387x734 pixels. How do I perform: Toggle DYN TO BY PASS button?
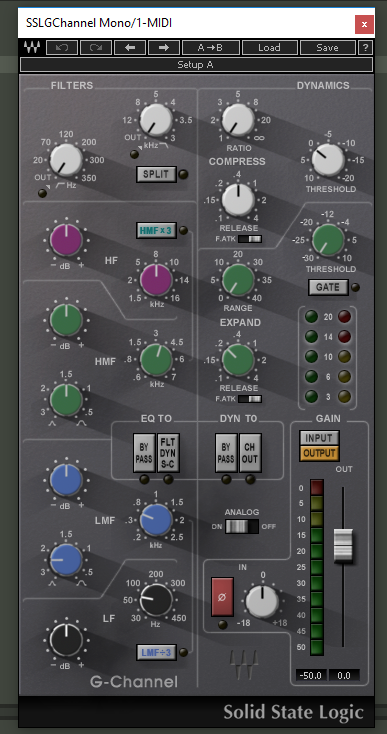[226, 453]
